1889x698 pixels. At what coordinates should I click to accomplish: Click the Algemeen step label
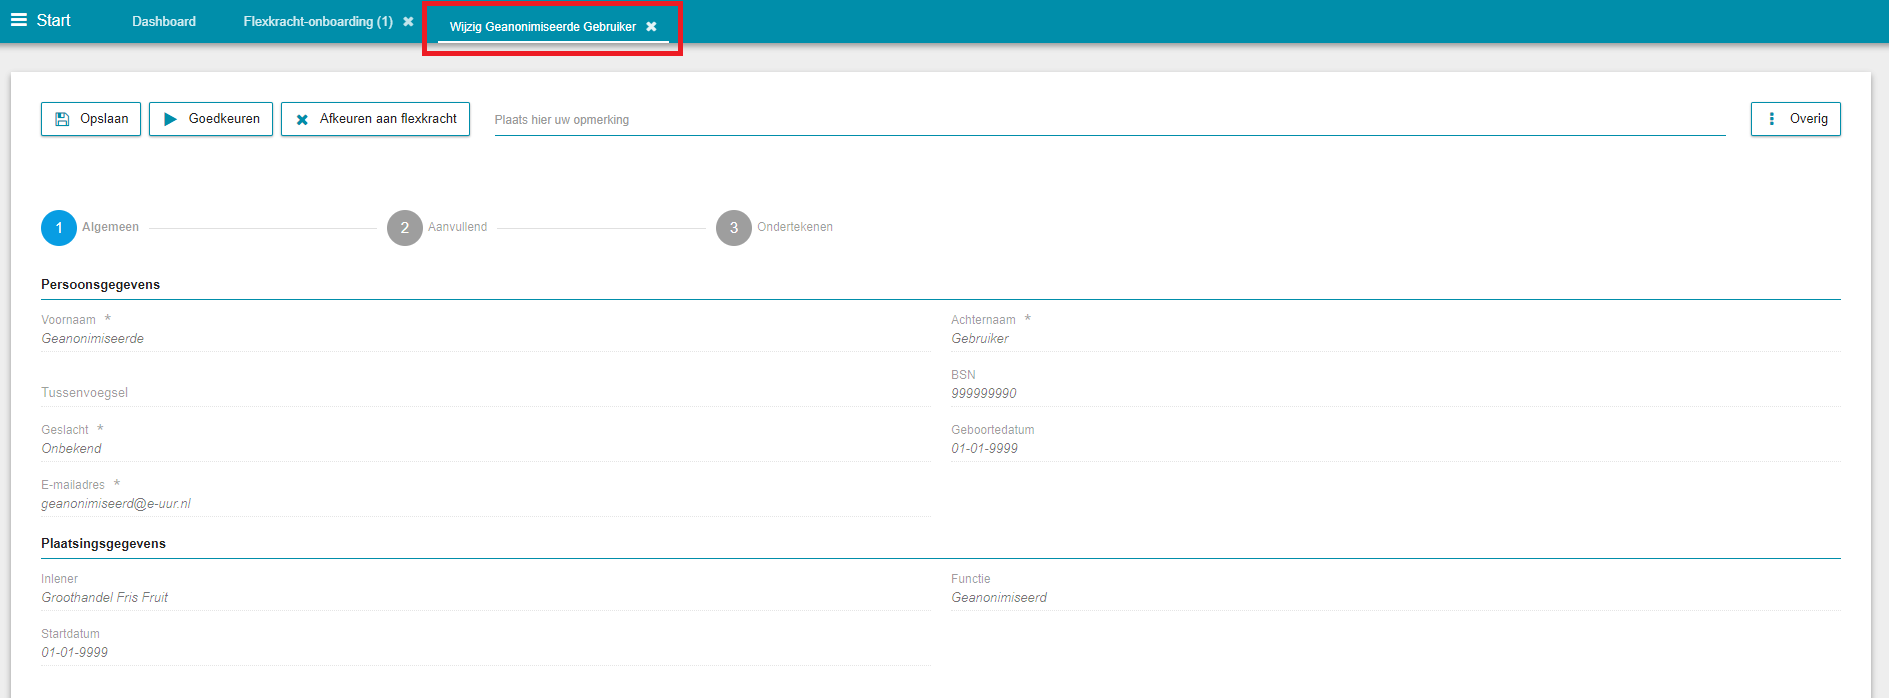coord(110,227)
